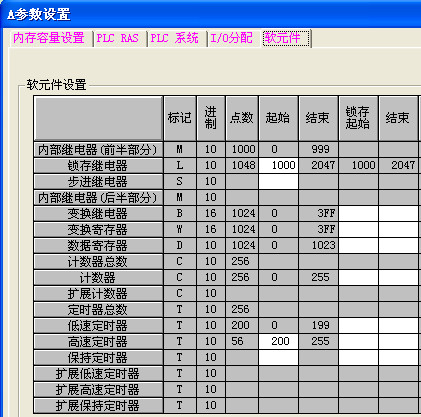Click latch start cell for 变换继电器
The width and height of the screenshot is (421, 417).
358,213
